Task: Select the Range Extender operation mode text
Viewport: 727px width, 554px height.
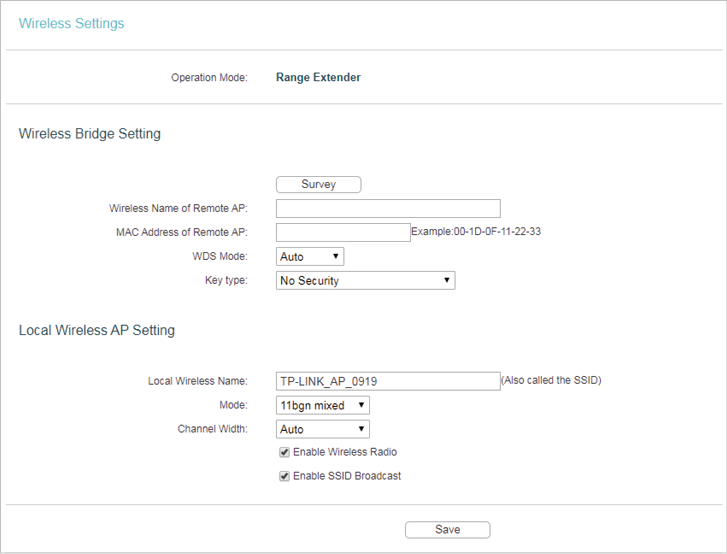Action: click(x=318, y=77)
